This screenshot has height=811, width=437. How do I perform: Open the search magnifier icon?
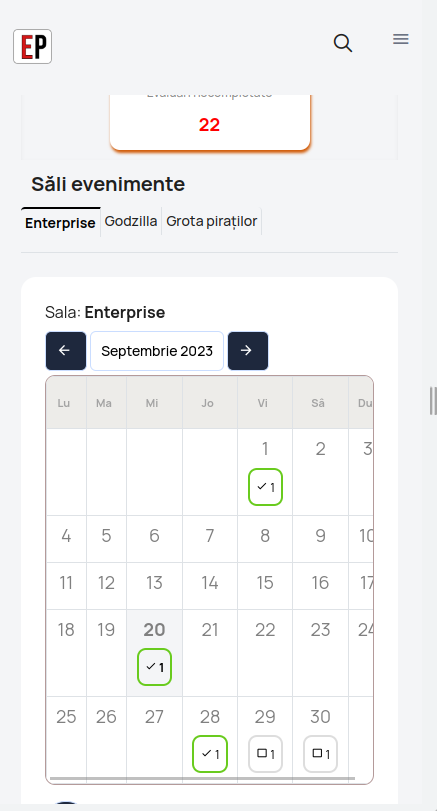(x=342, y=43)
